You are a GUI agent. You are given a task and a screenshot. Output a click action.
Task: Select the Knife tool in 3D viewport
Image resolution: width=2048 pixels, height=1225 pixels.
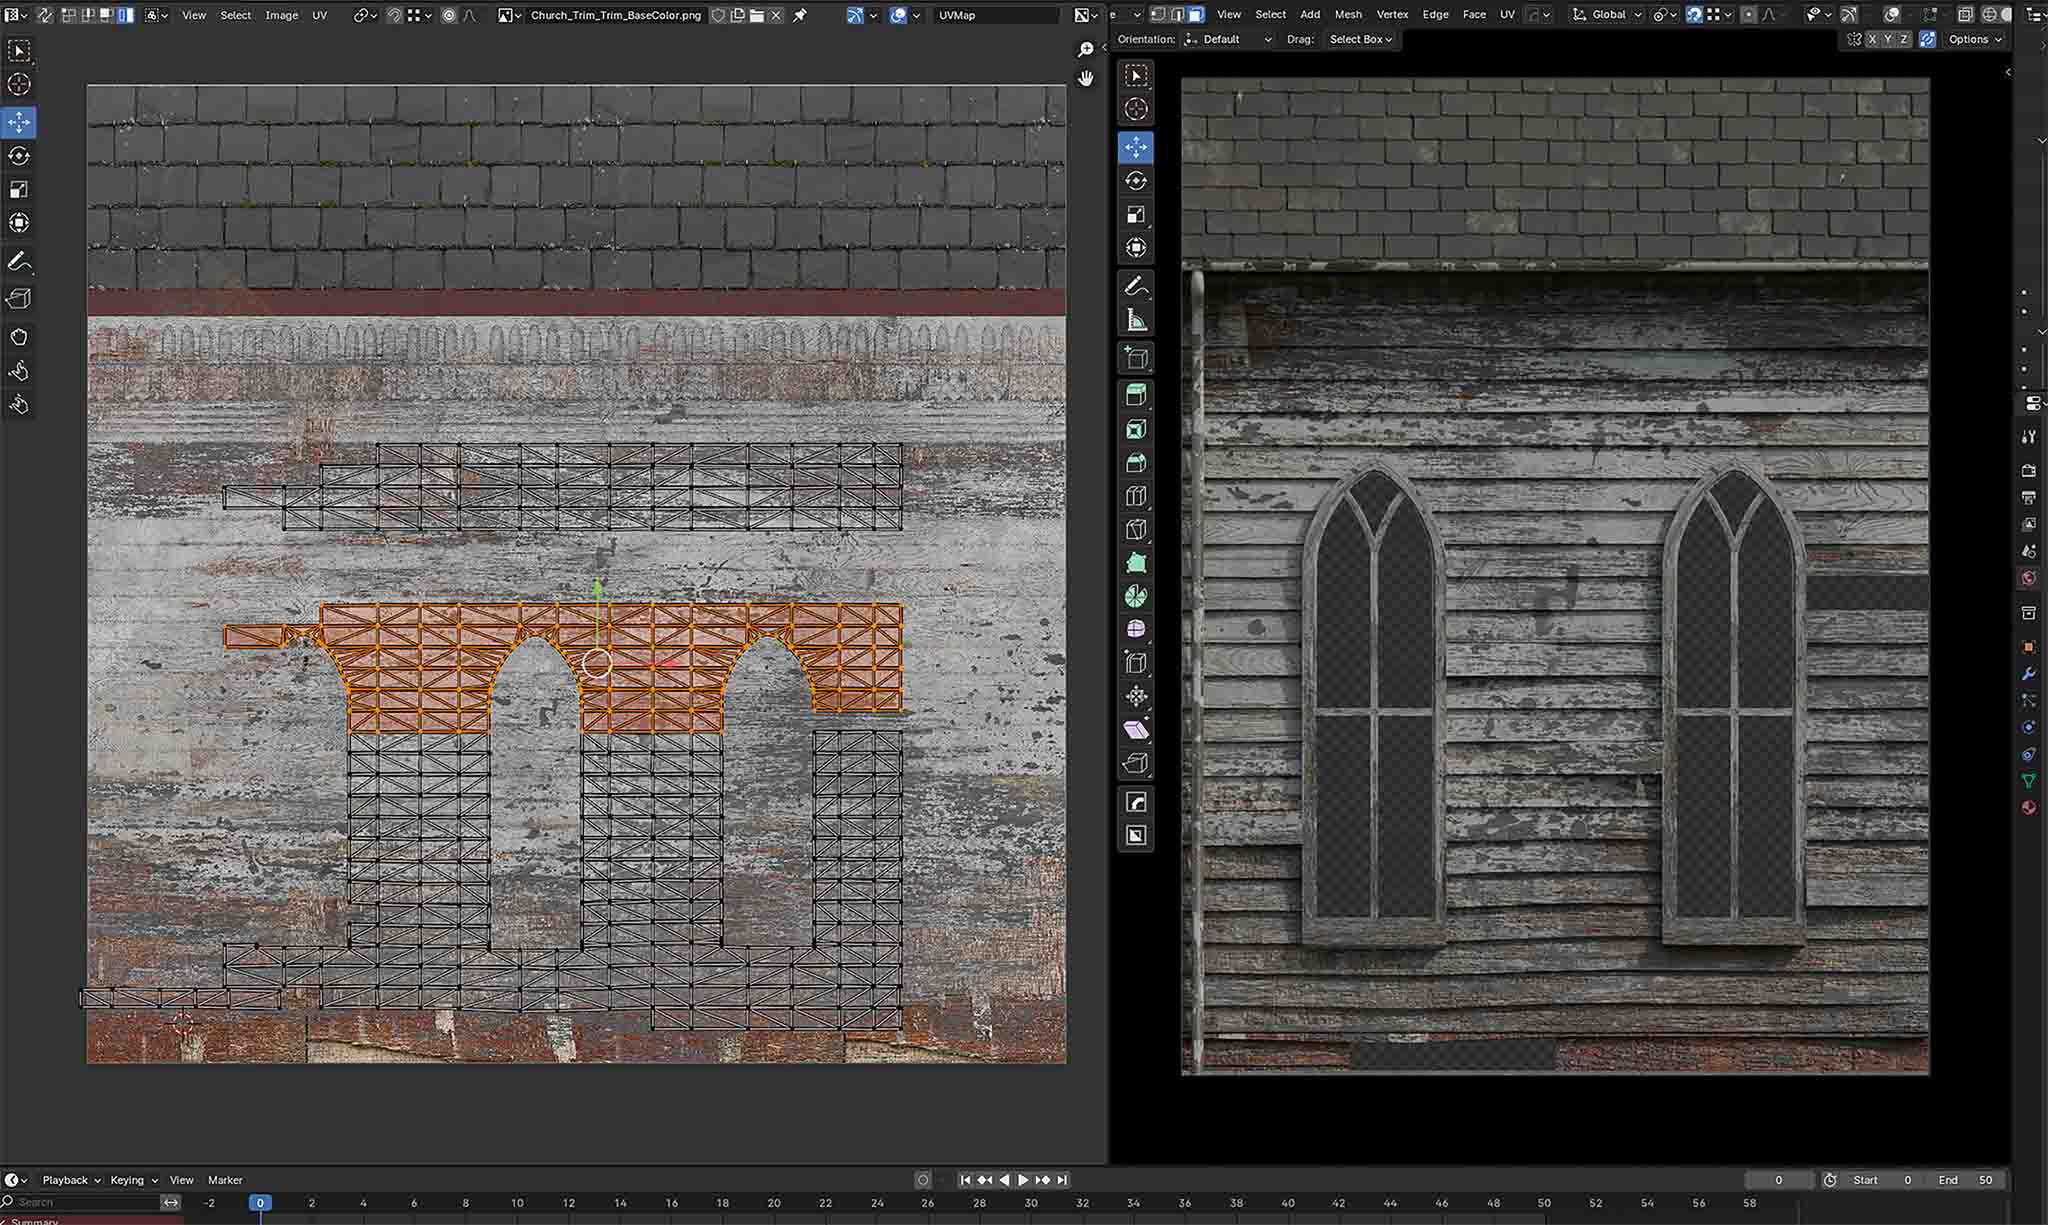1136,530
